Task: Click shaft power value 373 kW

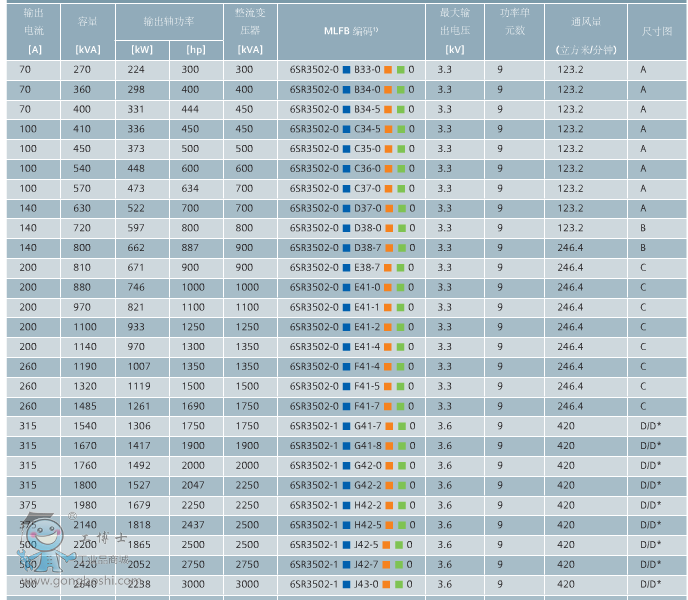Action: click(136, 149)
